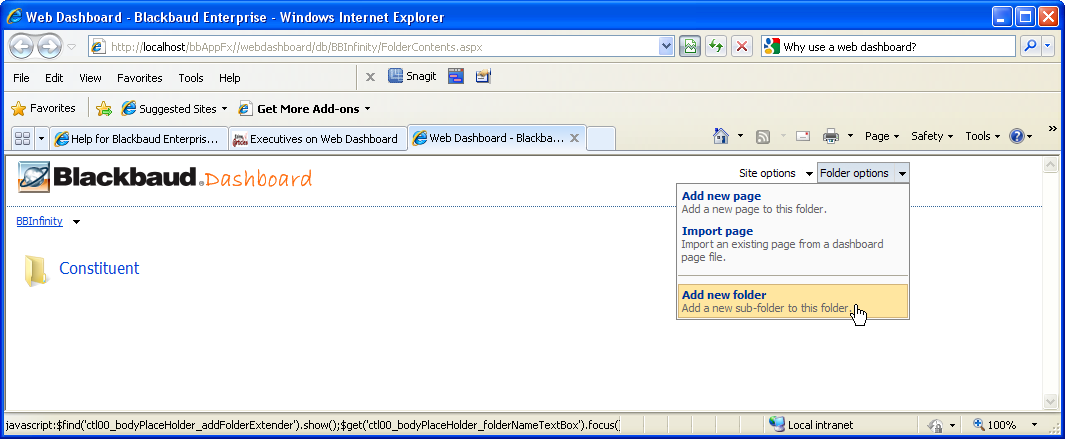Click the Quick Tabs grid icon
Viewport: 1065px width, 439px height.
click(x=22, y=139)
